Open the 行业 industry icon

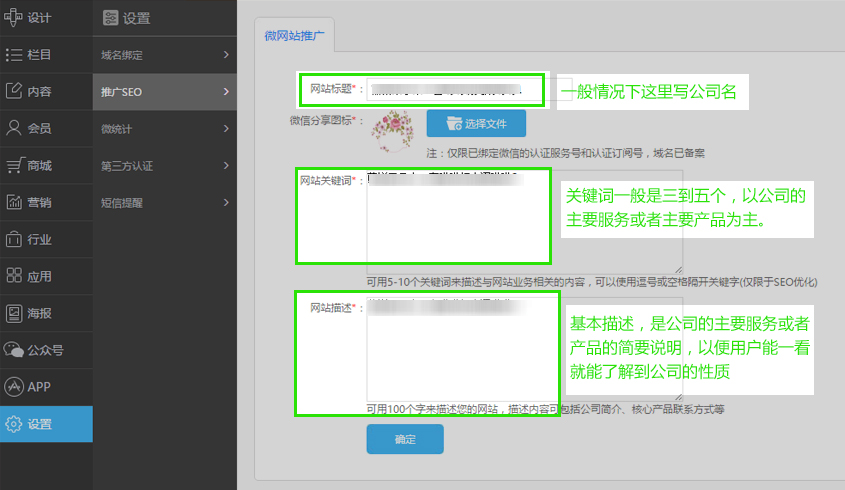14,239
